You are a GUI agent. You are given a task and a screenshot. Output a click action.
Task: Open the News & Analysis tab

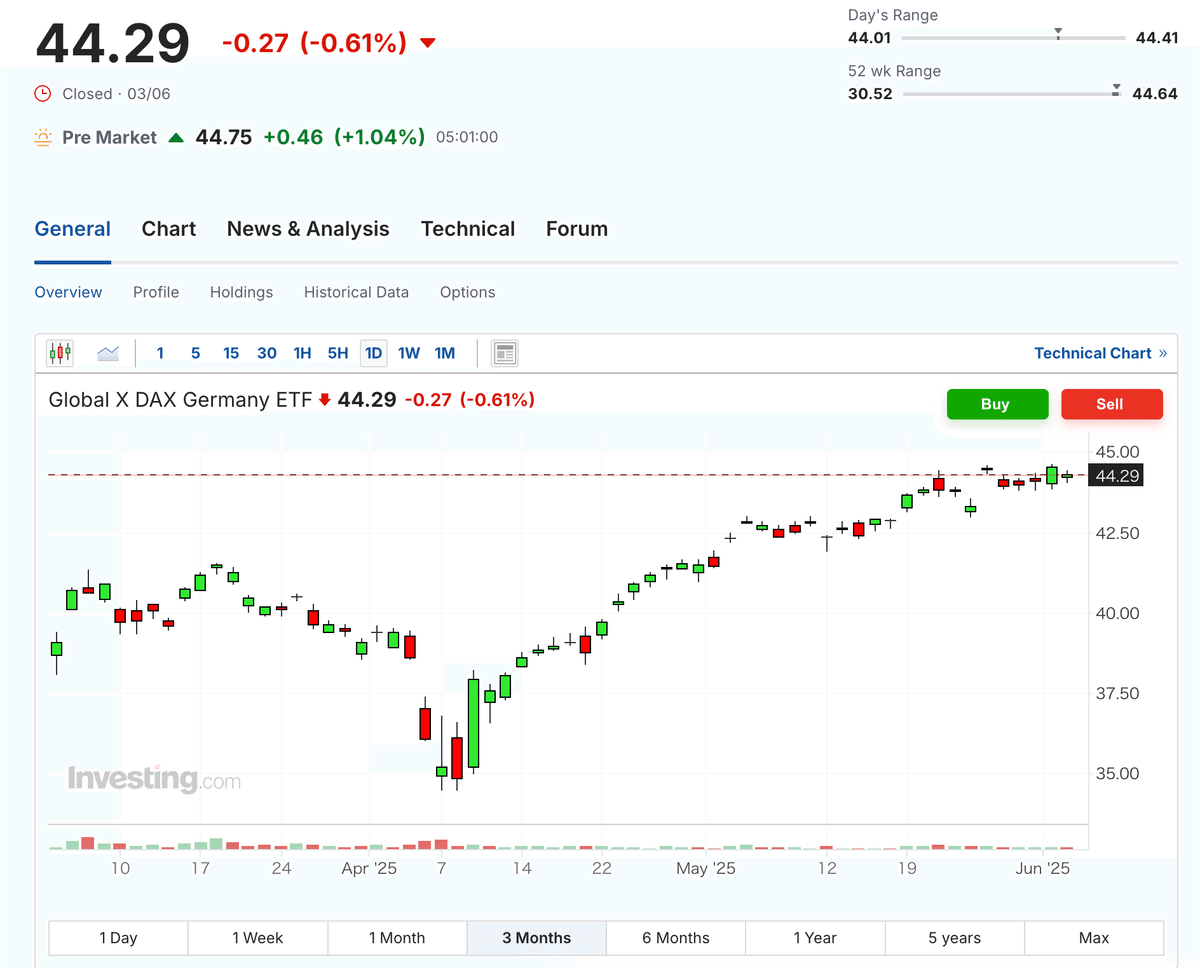point(308,229)
